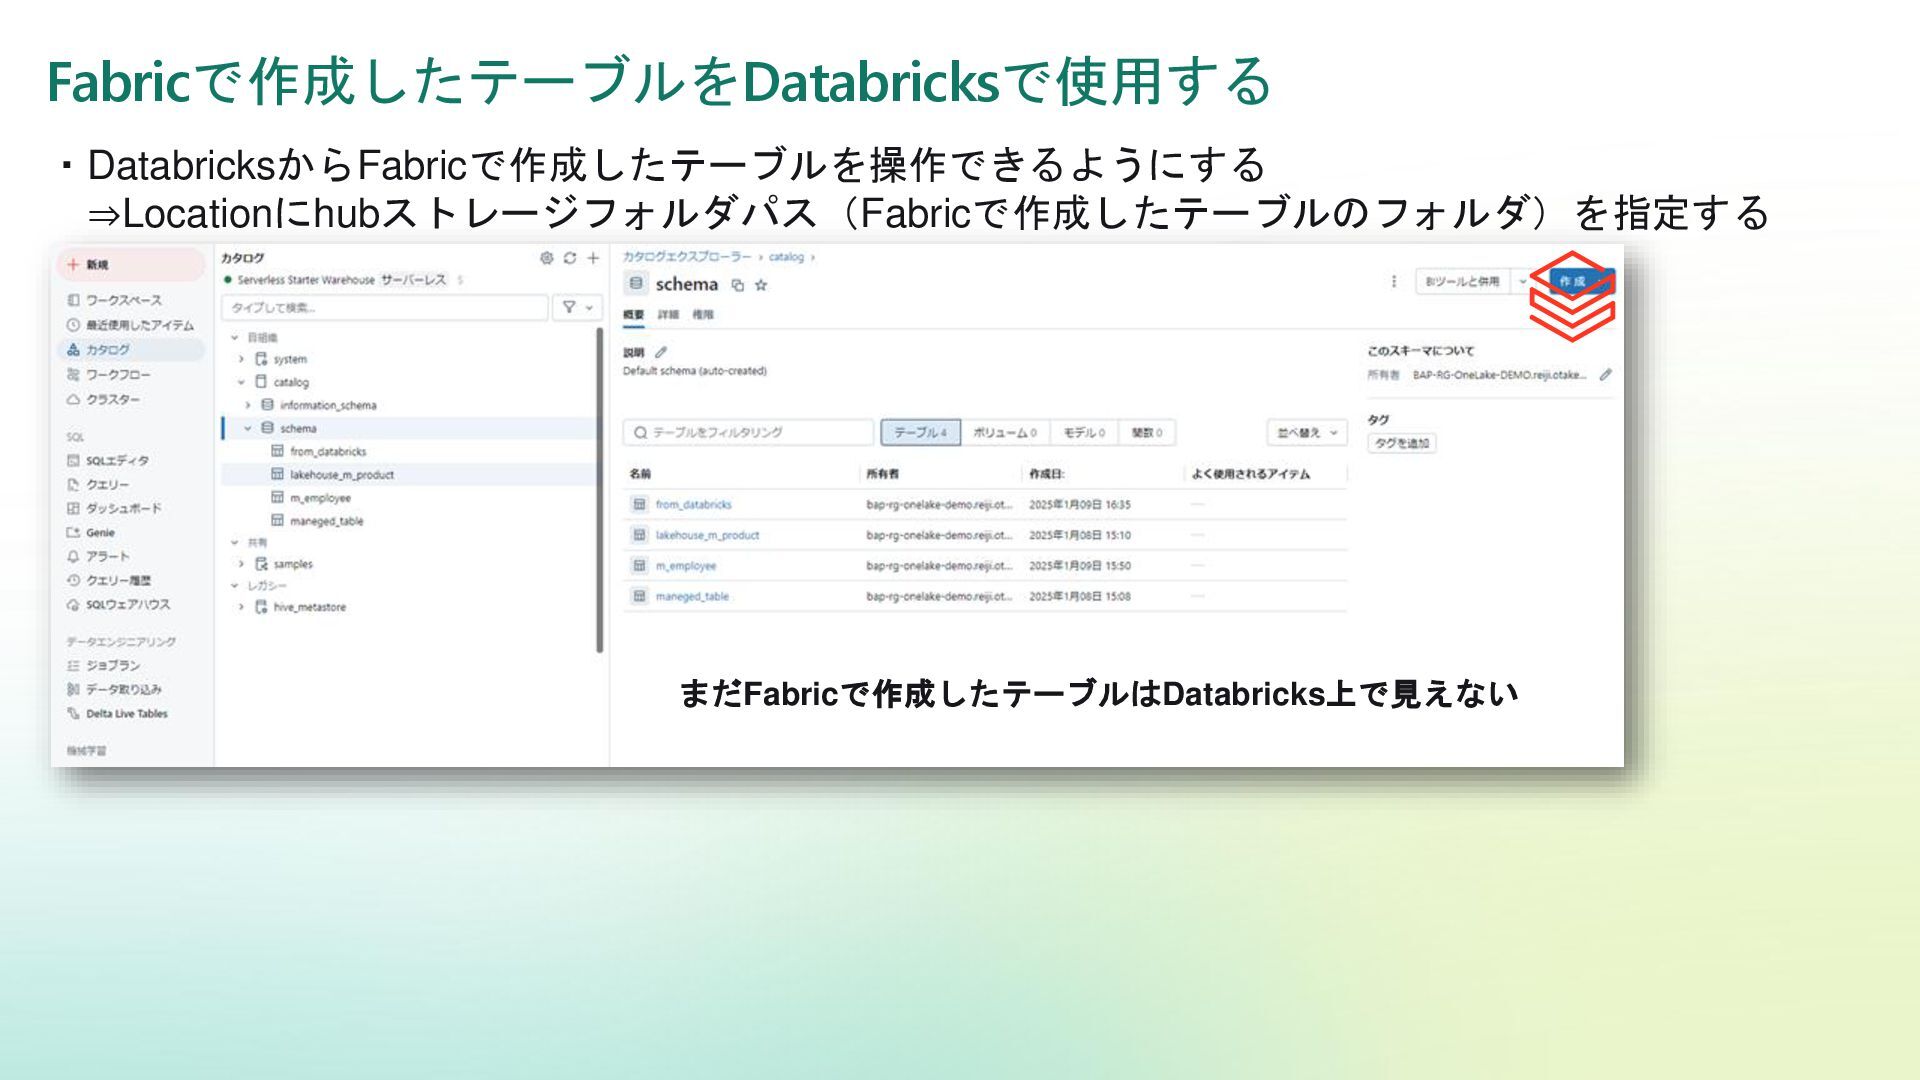1920x1080 pixels.
Task: Copy the schema name using the copy icon
Action: (738, 285)
